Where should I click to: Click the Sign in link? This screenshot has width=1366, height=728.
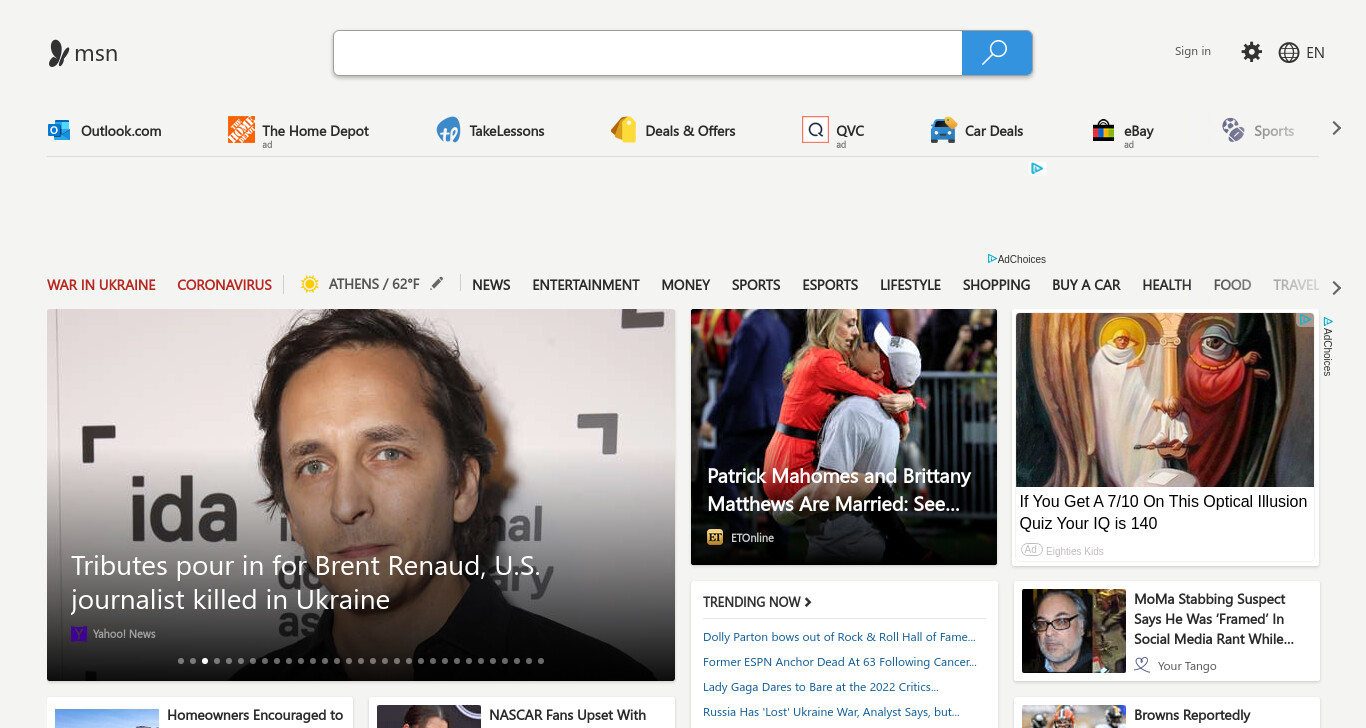coord(1193,51)
